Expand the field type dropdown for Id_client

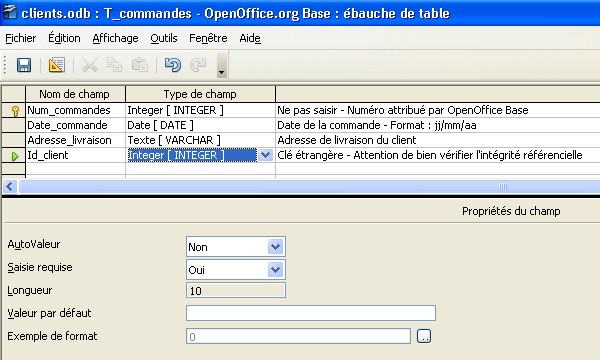click(265, 155)
